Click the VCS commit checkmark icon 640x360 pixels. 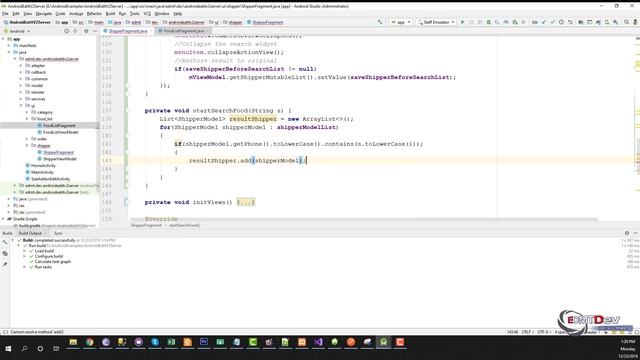tap(552, 22)
